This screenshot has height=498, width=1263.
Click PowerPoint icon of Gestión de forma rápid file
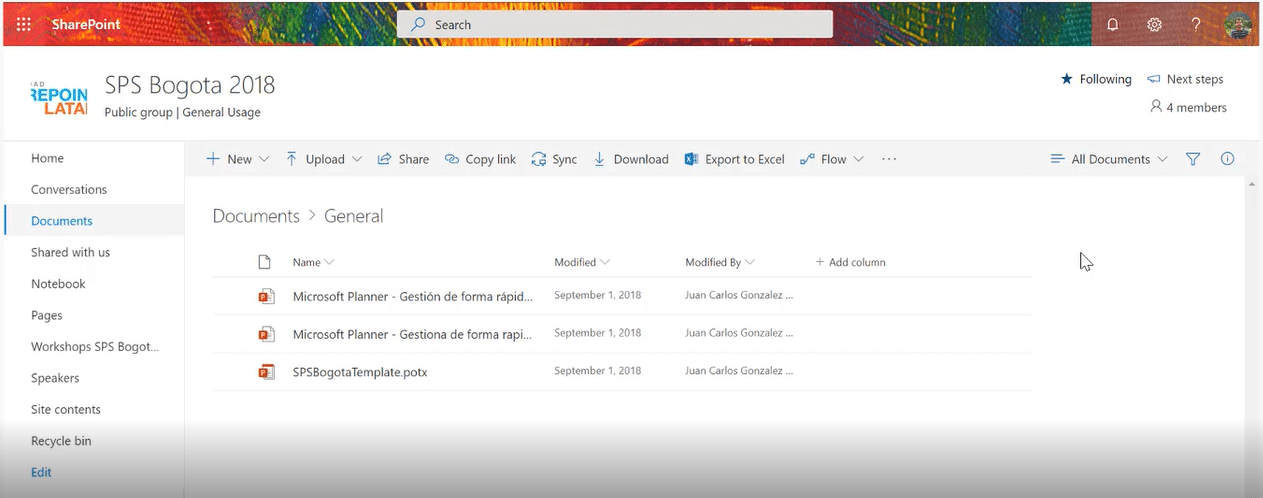(x=266, y=296)
